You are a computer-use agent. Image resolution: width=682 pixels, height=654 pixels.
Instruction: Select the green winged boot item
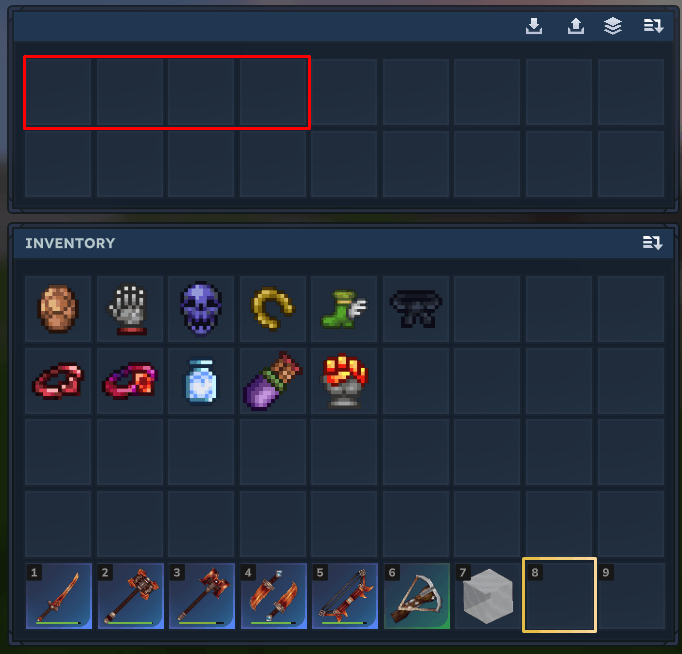coord(344,309)
